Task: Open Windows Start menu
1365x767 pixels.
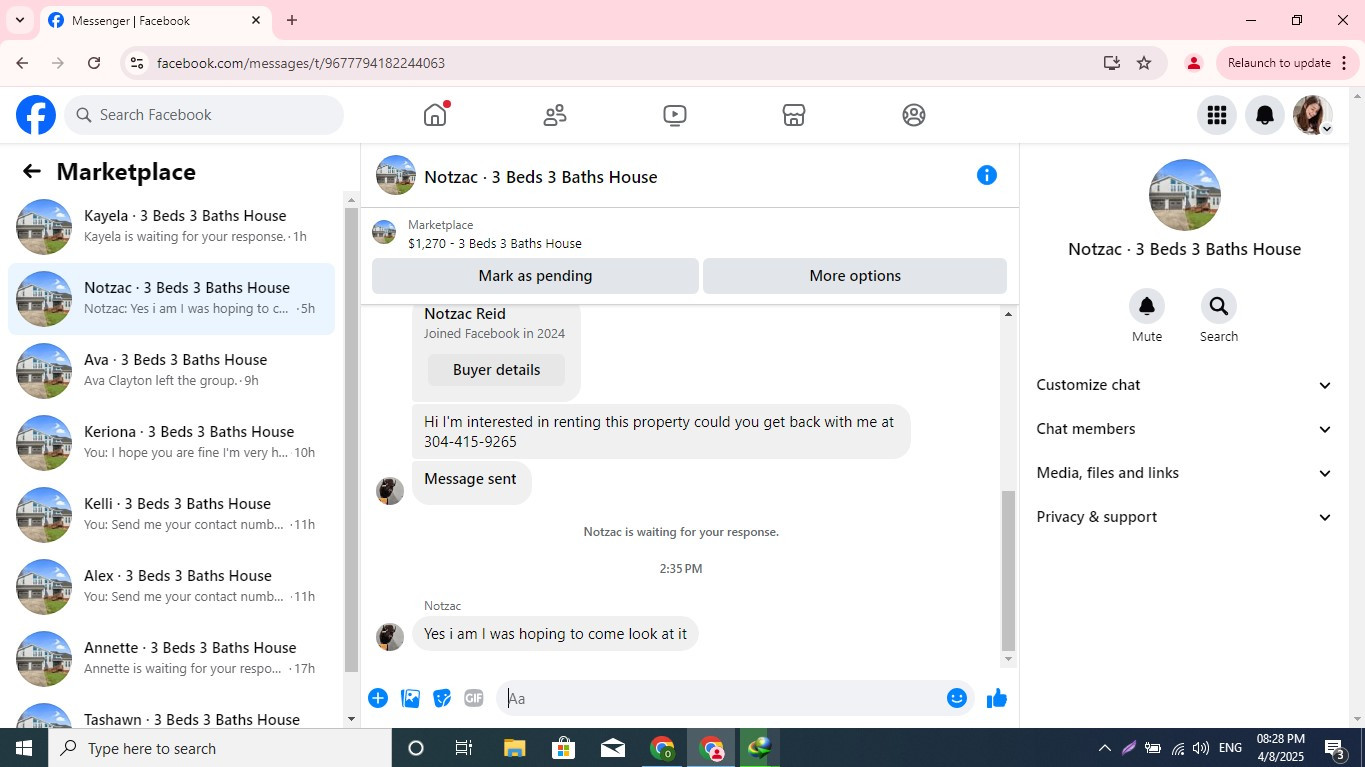Action: 24,748
